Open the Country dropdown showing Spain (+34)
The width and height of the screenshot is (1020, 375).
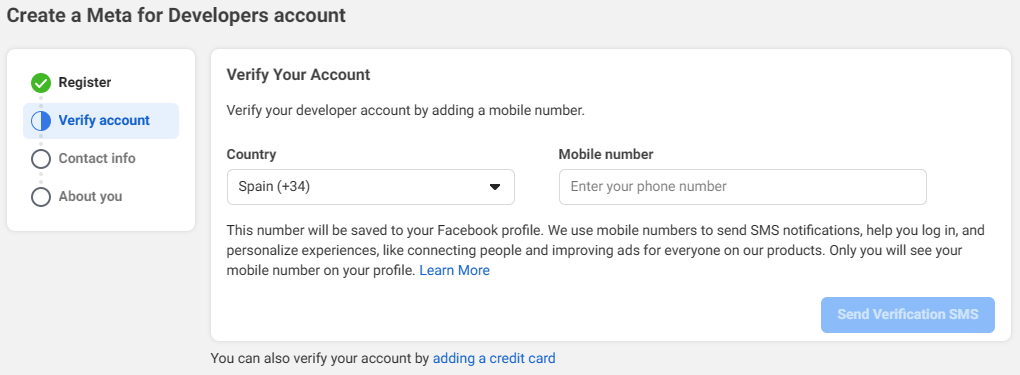[x=371, y=187]
